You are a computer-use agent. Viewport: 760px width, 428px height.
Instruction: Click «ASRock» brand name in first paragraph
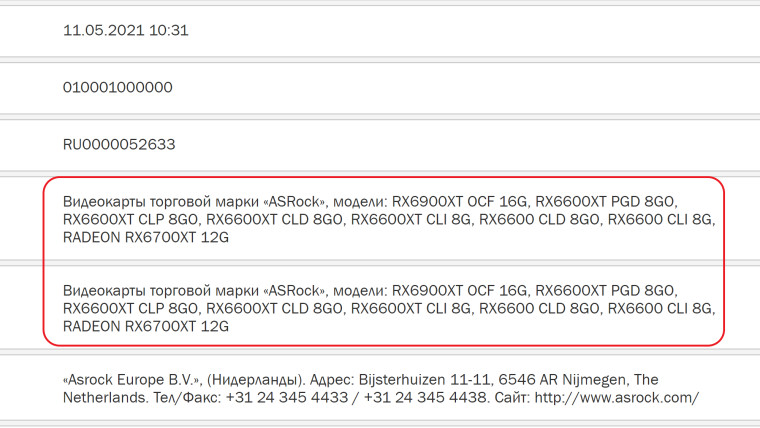[300, 199]
